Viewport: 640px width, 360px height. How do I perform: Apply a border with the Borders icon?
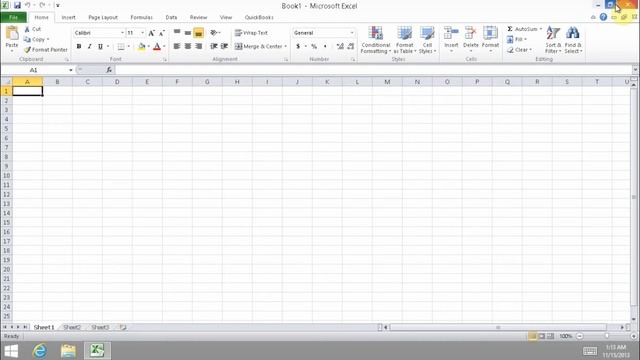121,47
